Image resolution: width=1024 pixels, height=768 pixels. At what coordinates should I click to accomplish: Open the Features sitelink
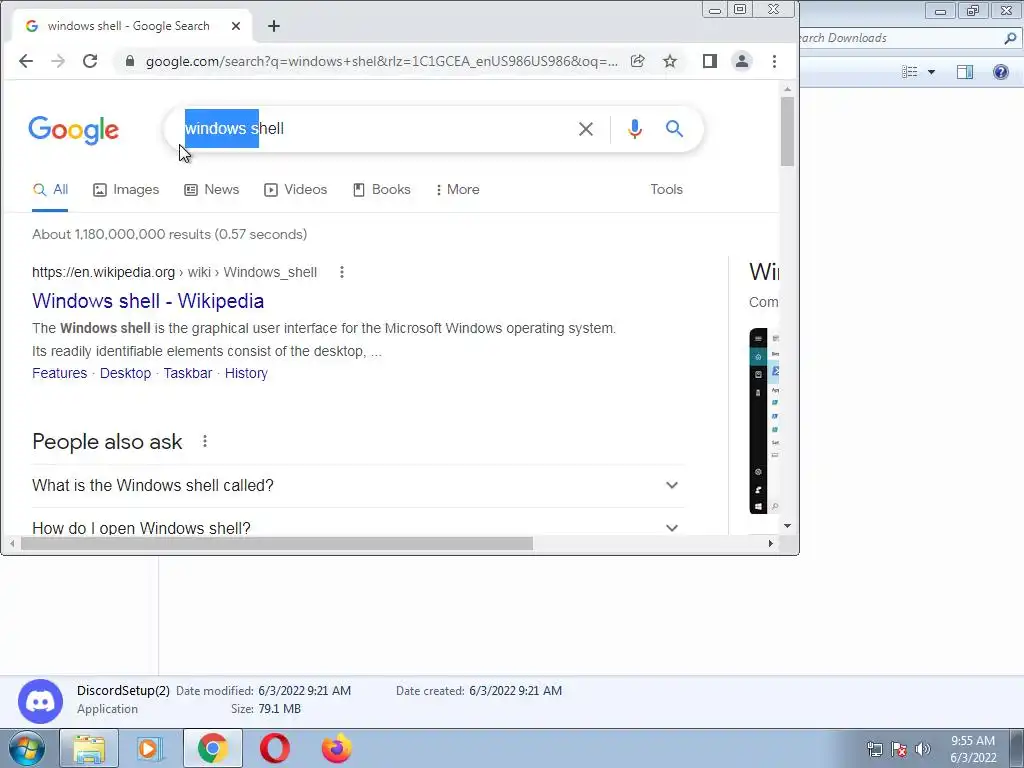59,374
